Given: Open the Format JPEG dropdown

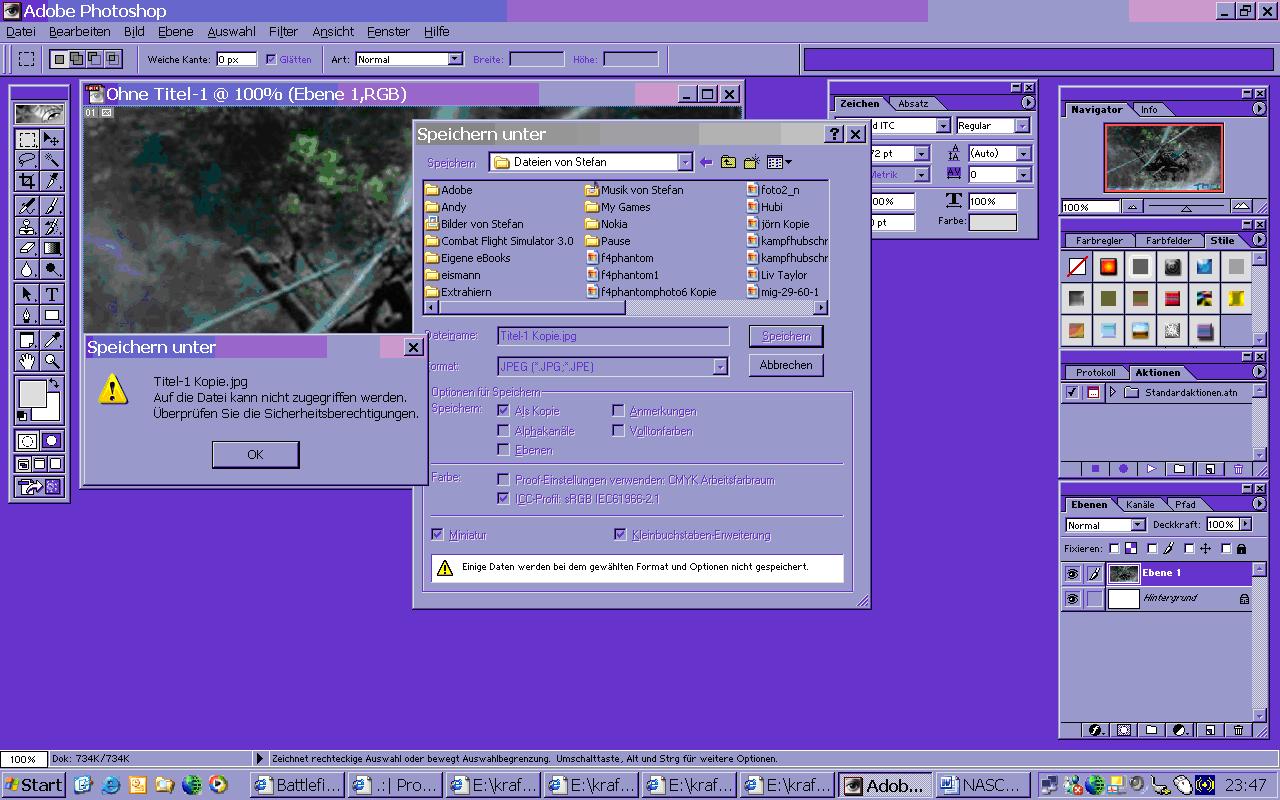Looking at the screenshot, I should click(720, 367).
